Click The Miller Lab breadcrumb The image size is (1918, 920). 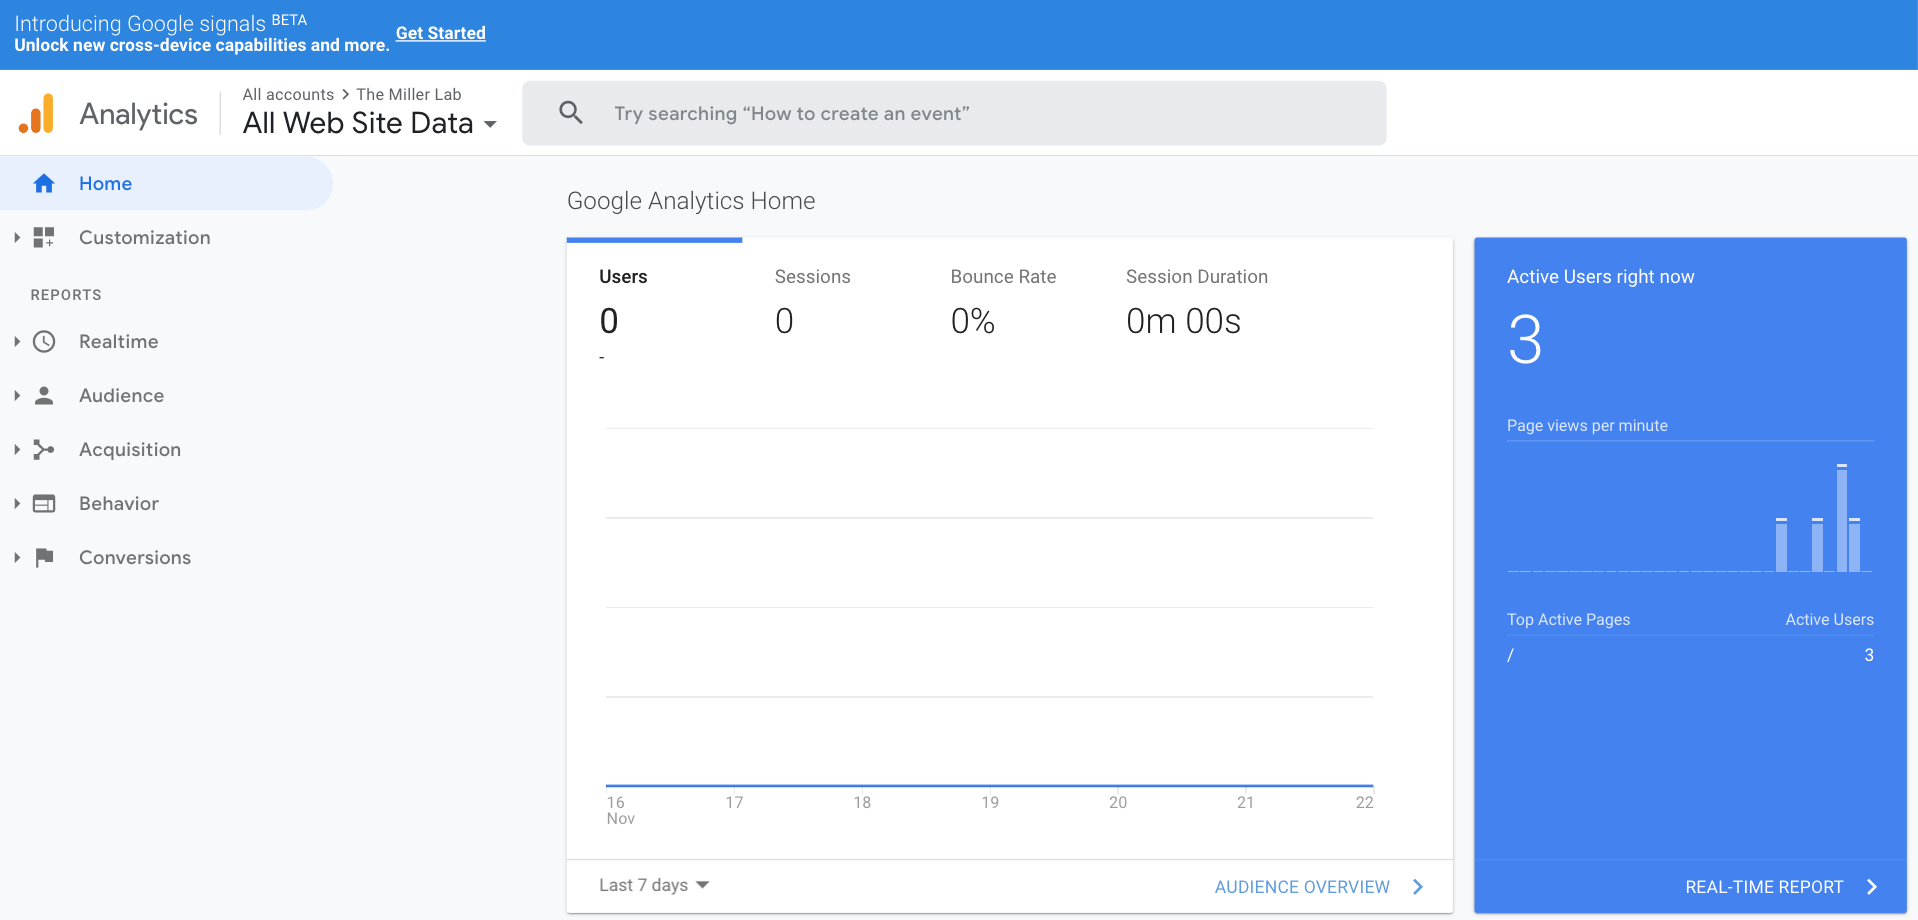pos(409,94)
